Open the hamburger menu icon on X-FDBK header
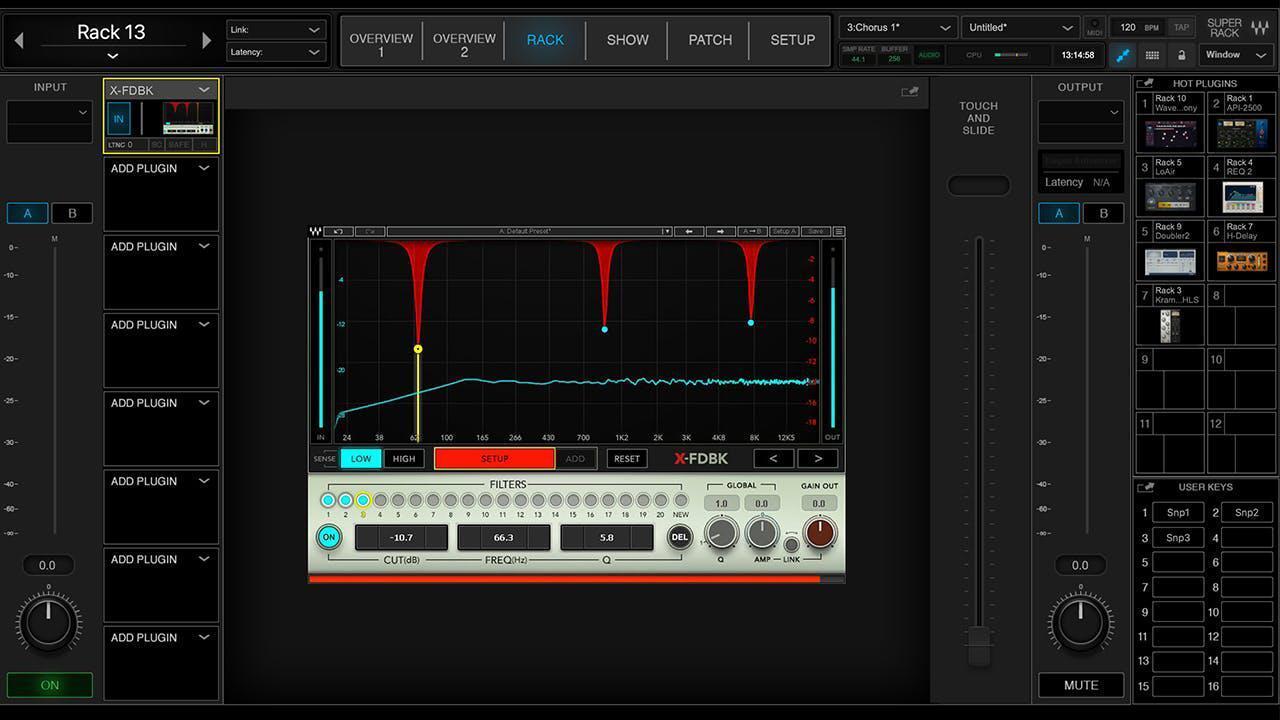 pyautogui.click(x=840, y=232)
